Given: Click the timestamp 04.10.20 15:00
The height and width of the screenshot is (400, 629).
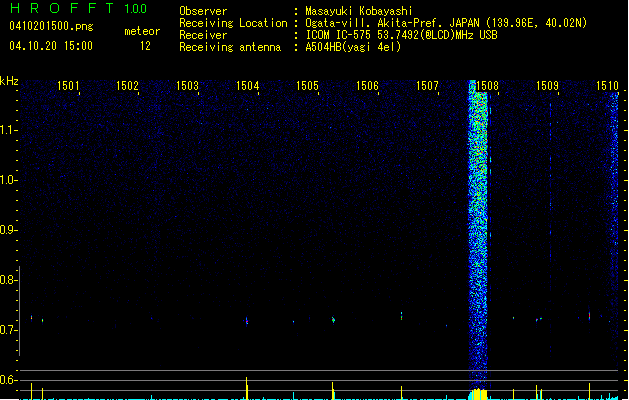Looking at the screenshot, I should 51,46.
